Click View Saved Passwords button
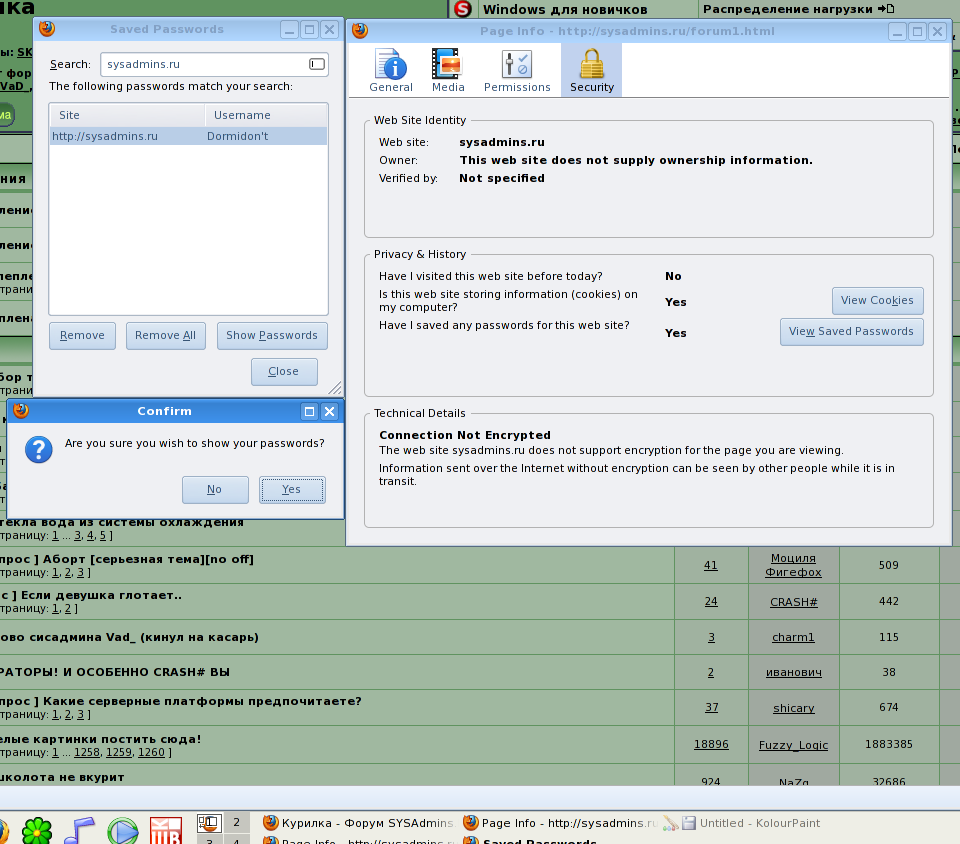Screen dimensions: 960x844 pyautogui.click(x=851, y=332)
